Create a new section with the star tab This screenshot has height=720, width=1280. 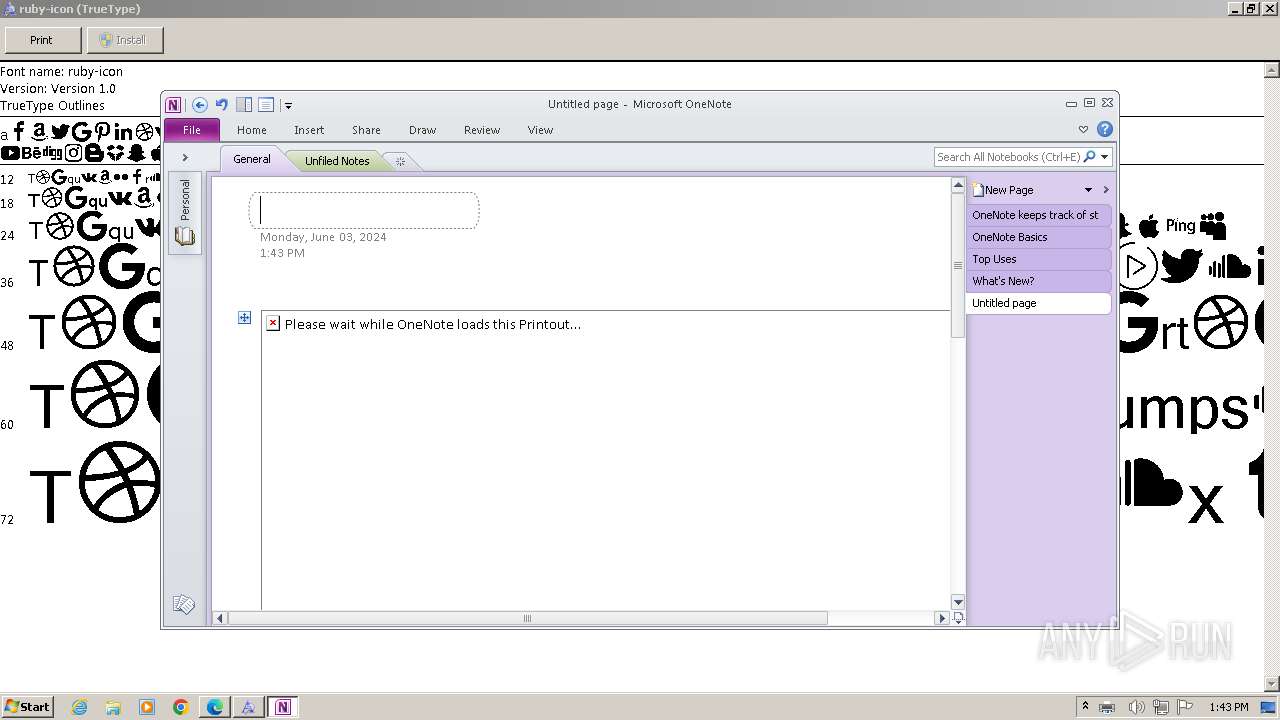tap(400, 161)
